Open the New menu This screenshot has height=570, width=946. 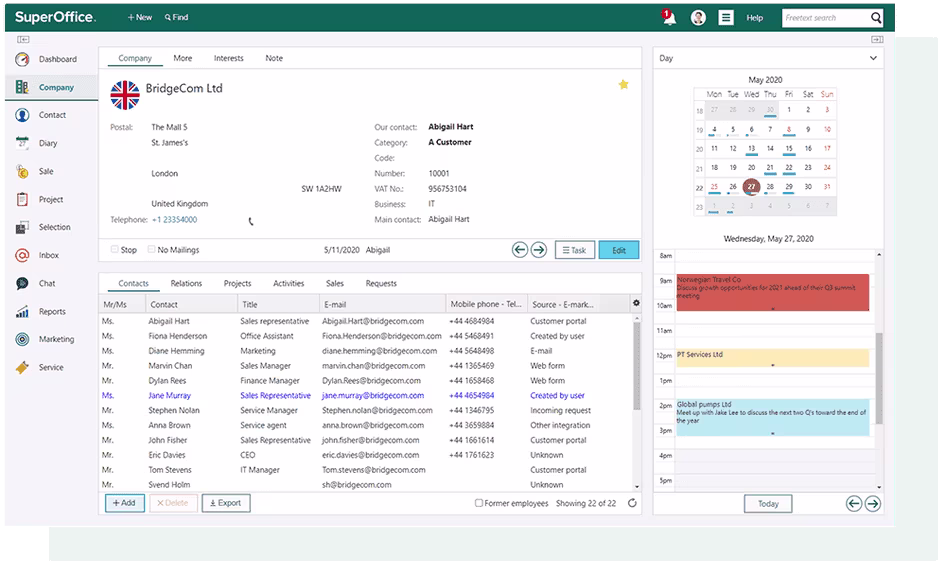[139, 17]
